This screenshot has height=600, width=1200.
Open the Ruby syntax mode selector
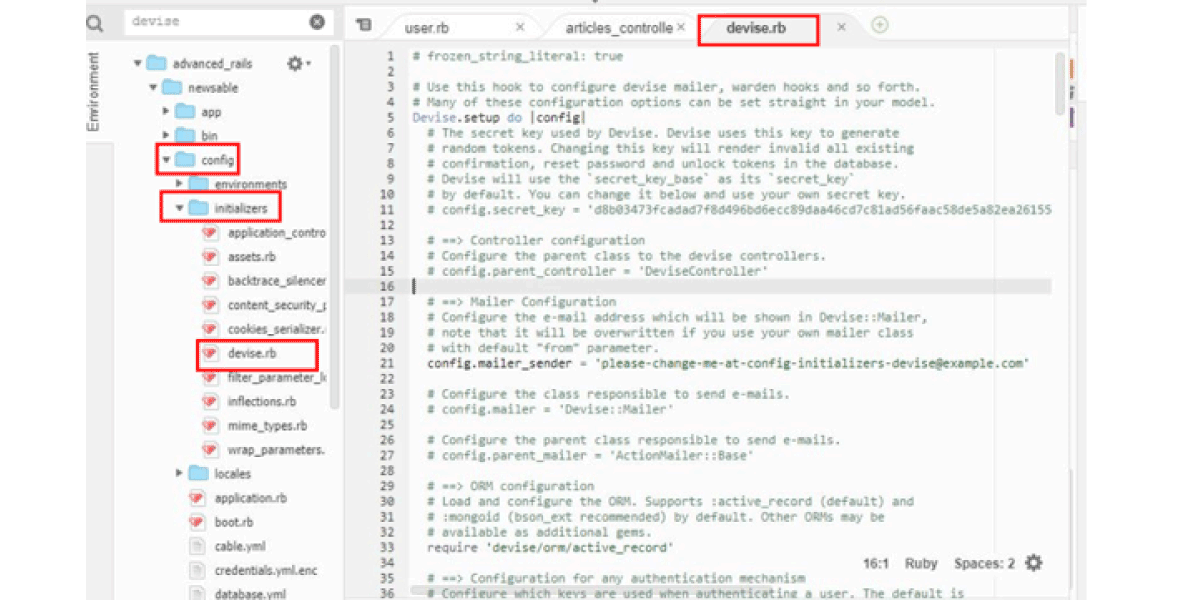[x=921, y=563]
